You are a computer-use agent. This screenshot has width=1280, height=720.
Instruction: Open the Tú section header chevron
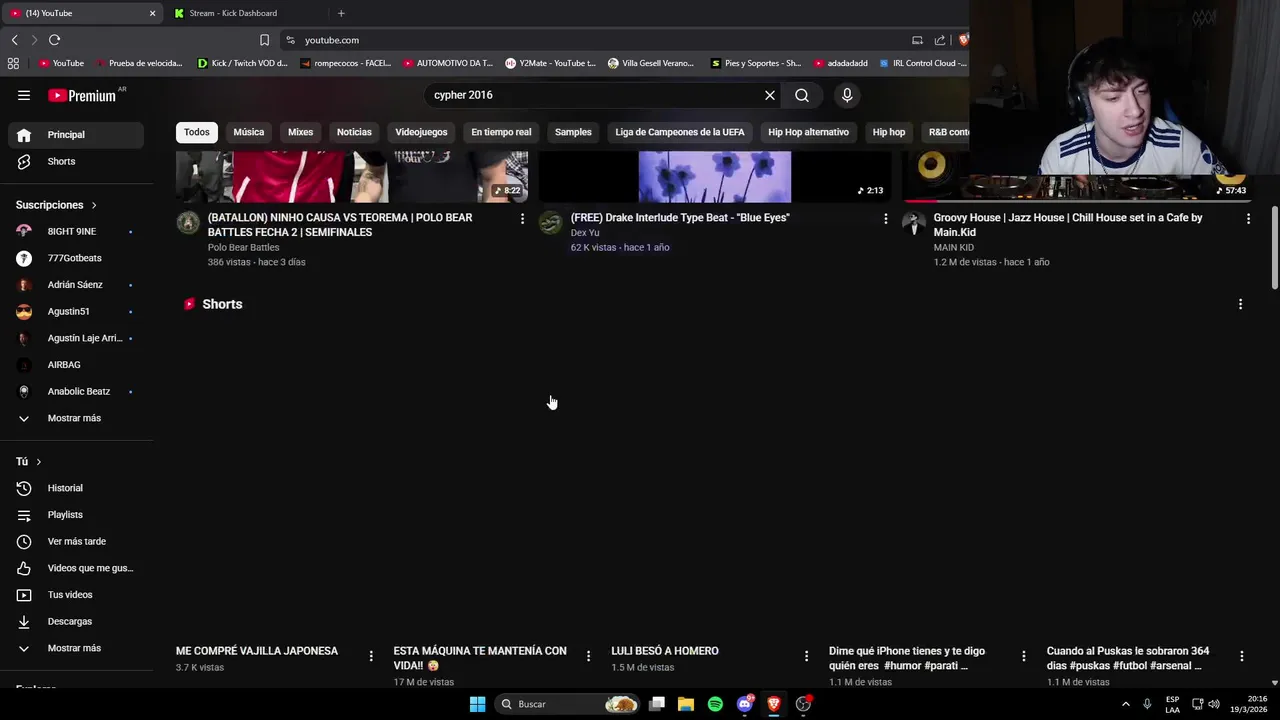click(38, 462)
